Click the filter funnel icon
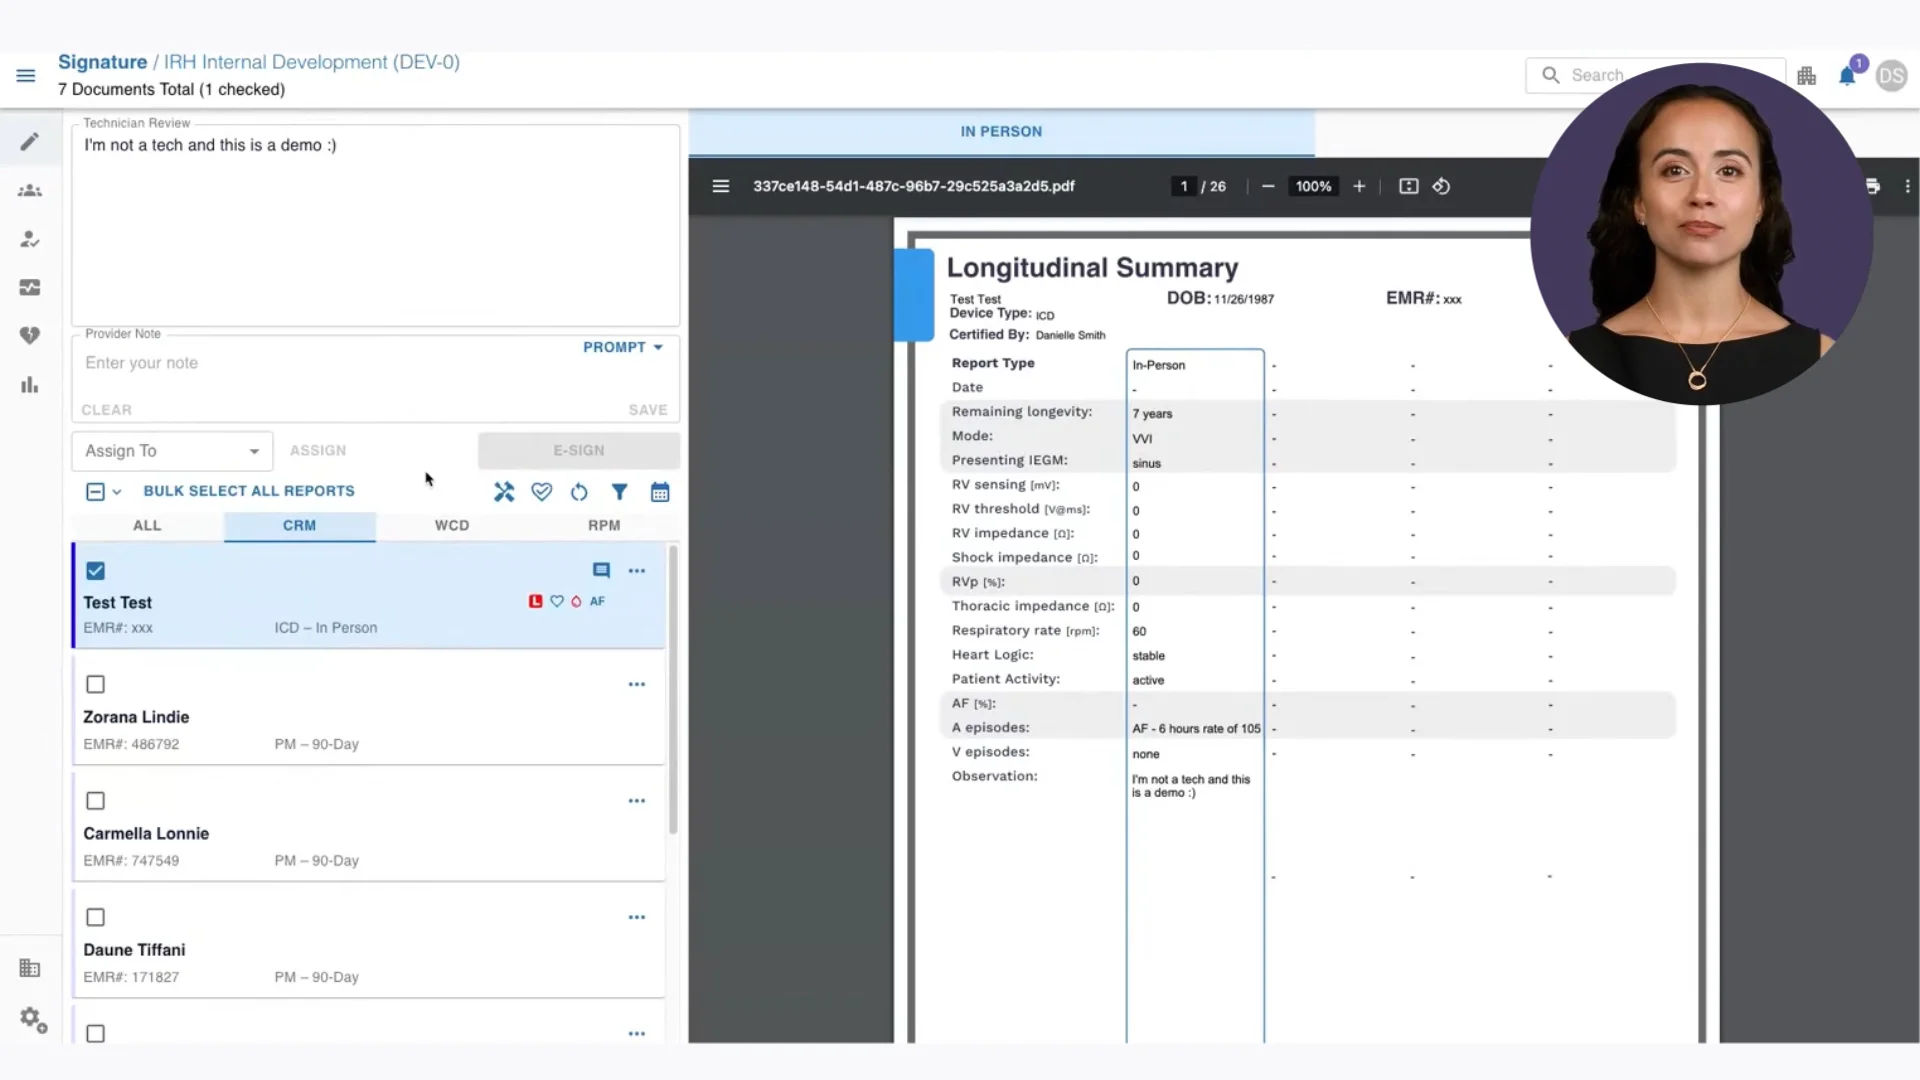The height and width of the screenshot is (1080, 1920). [x=619, y=492]
